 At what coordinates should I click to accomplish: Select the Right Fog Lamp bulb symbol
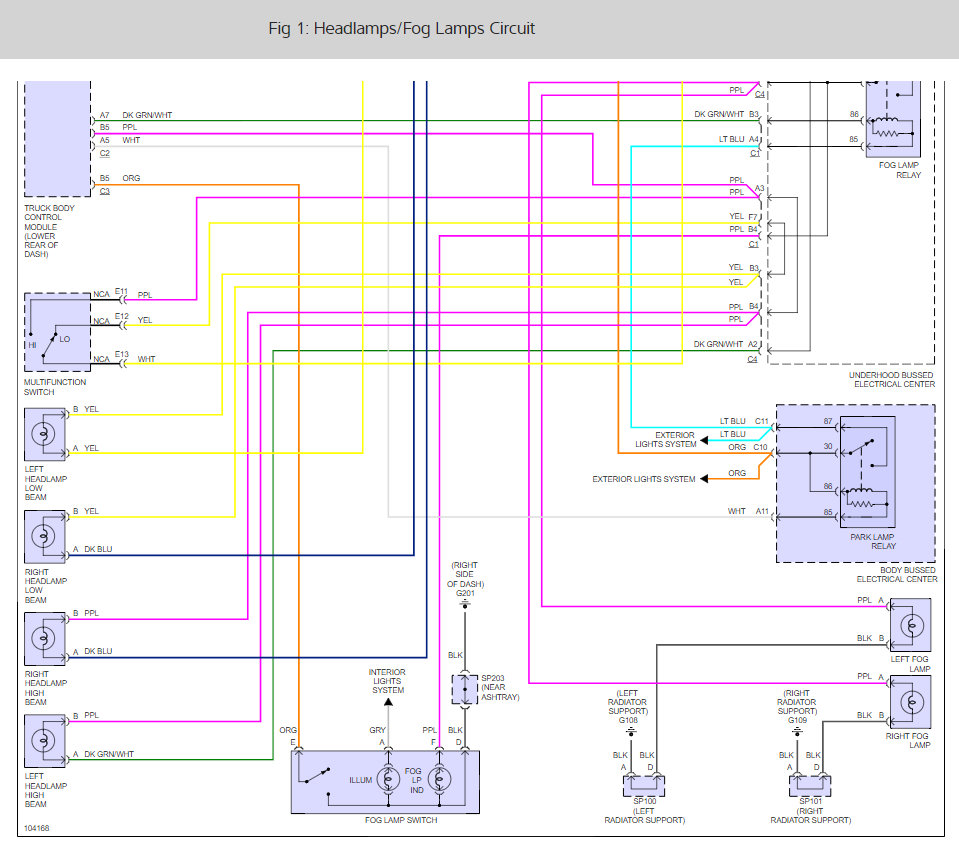click(x=911, y=702)
